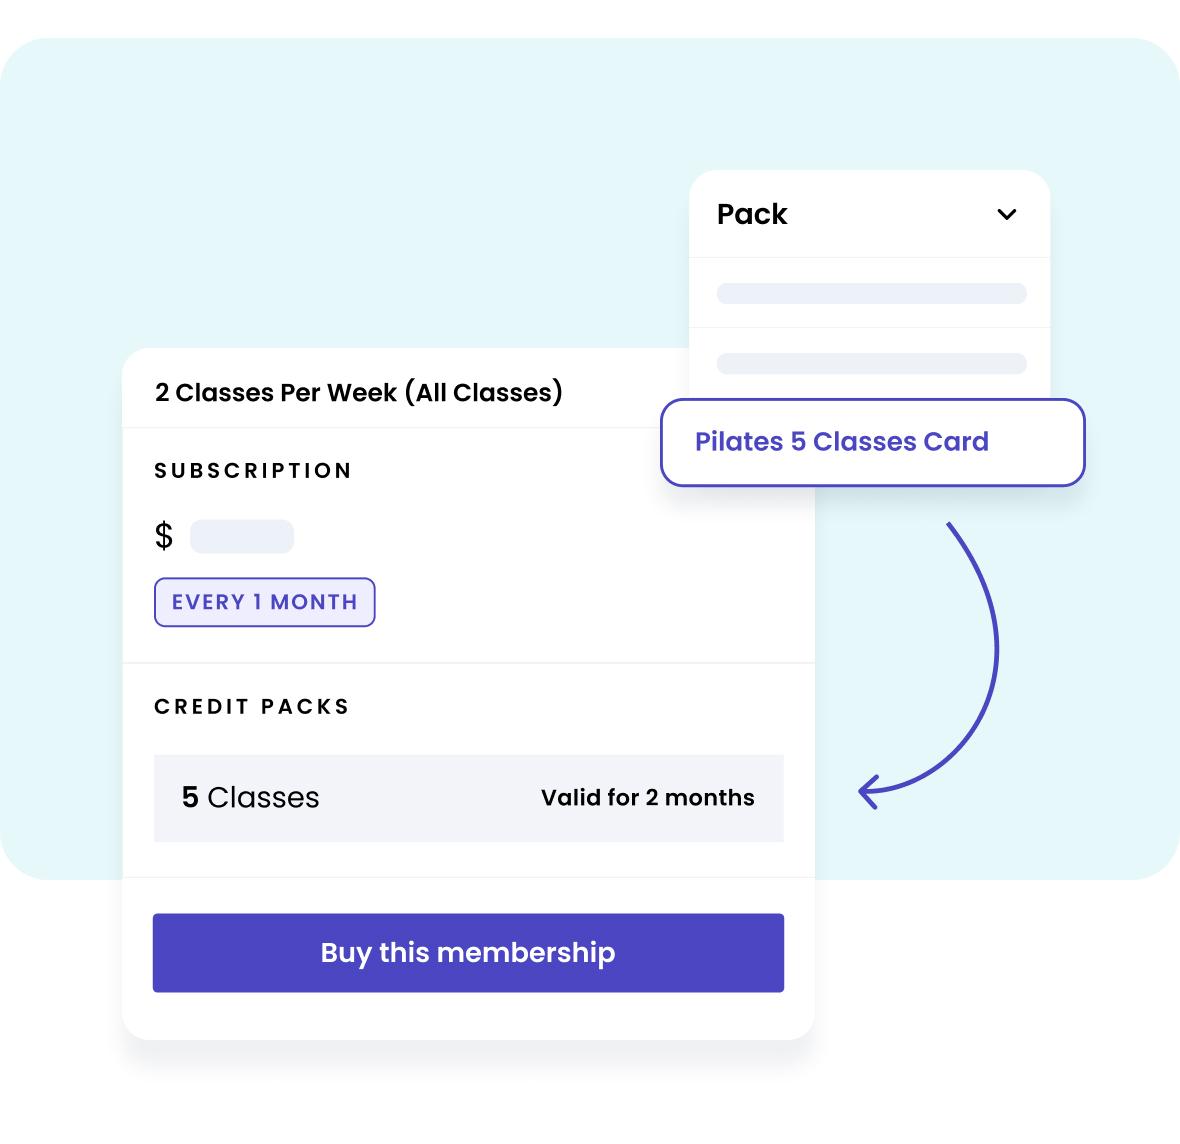
Task: Click the Buy this membership button
Action: (468, 952)
